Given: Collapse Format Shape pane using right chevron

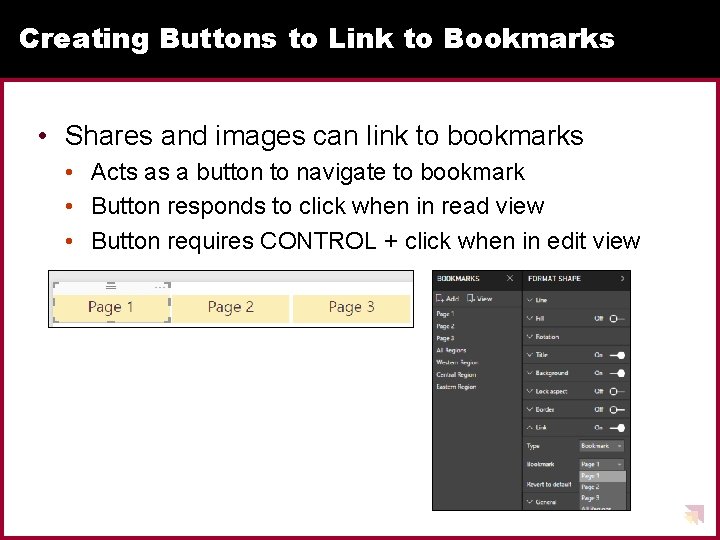Looking at the screenshot, I should 622,278.
